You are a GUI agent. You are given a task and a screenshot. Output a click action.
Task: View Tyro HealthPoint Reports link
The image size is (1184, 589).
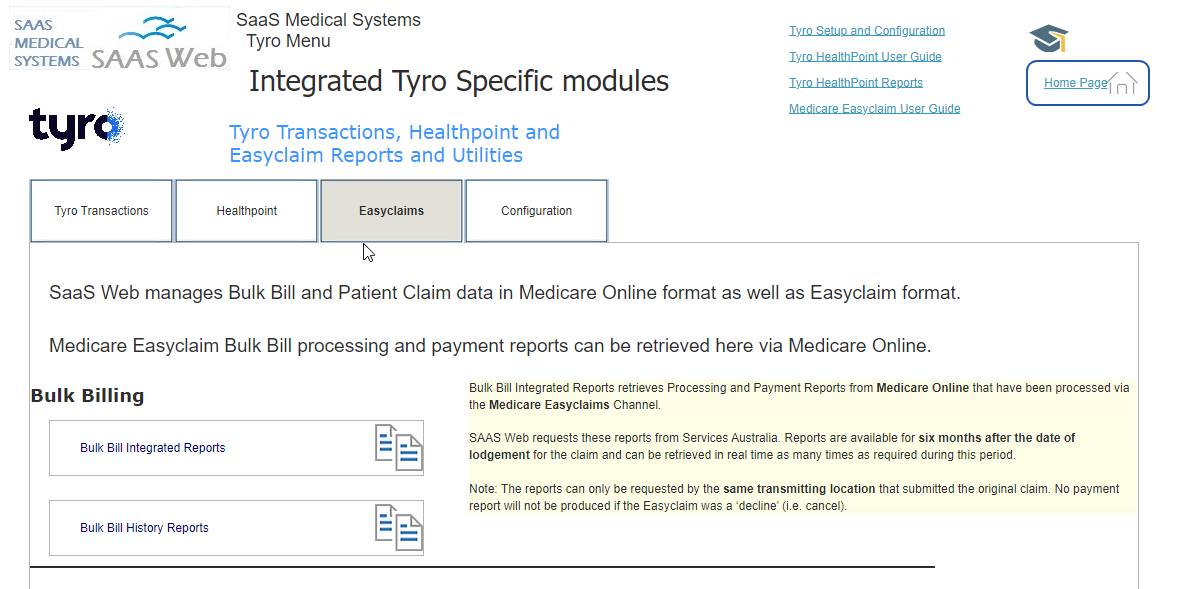[x=856, y=83]
